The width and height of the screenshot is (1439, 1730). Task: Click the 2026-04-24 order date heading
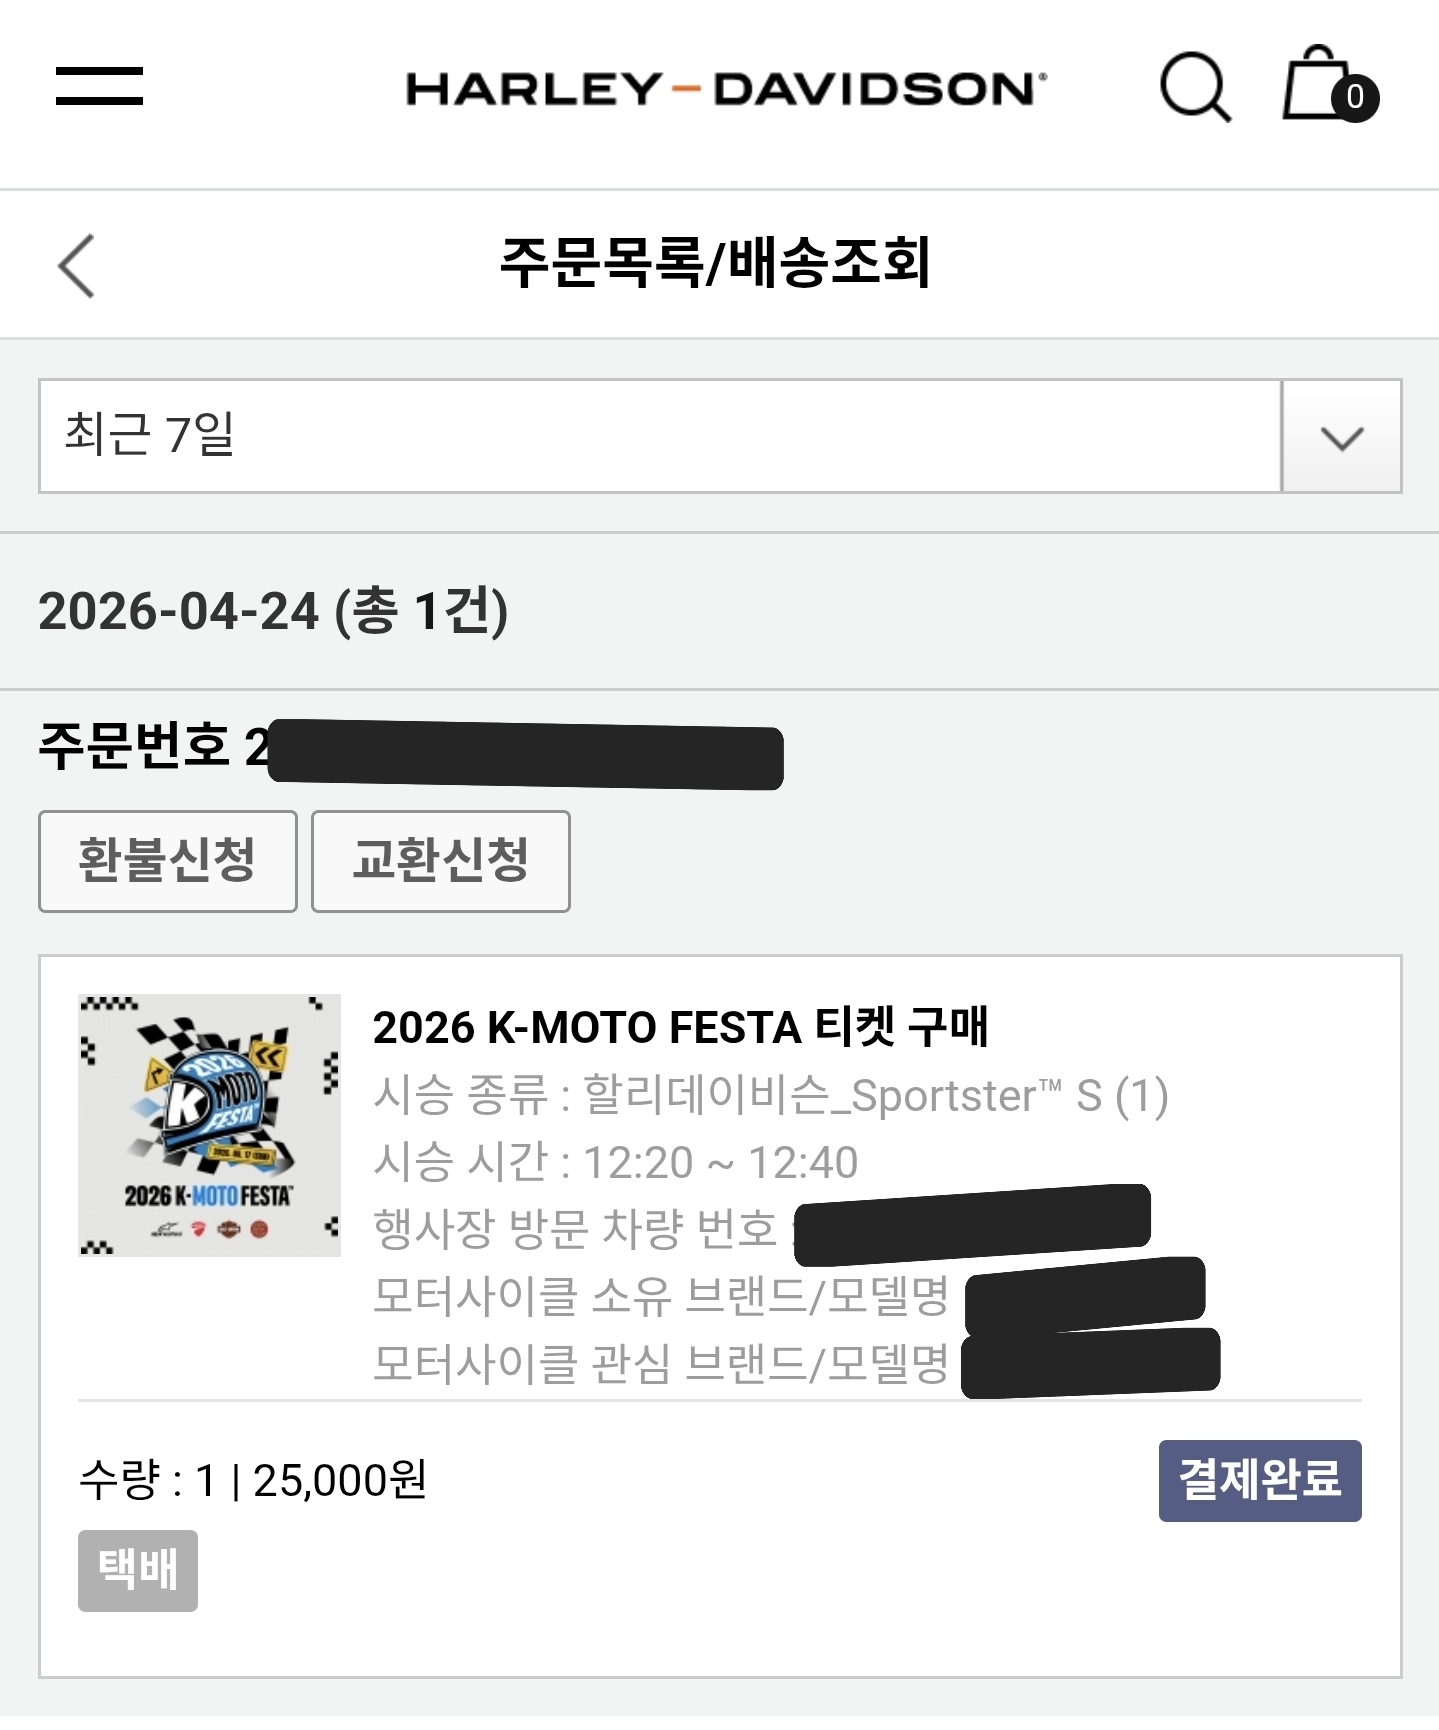click(273, 611)
